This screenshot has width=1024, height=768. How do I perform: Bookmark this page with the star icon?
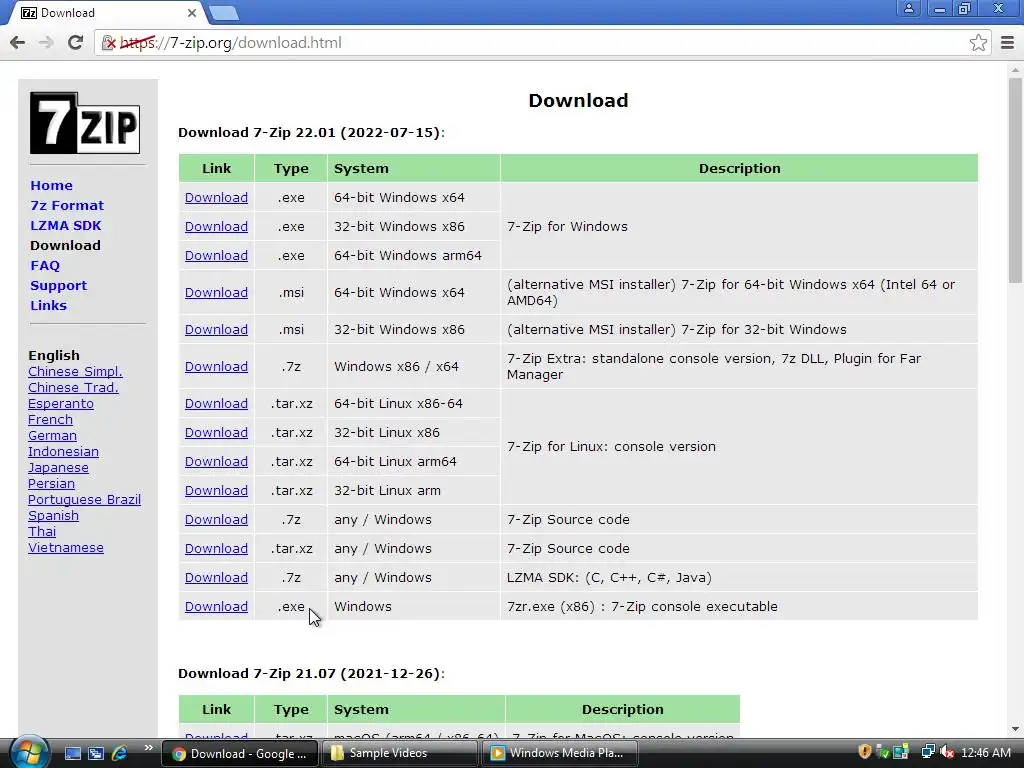coord(978,43)
